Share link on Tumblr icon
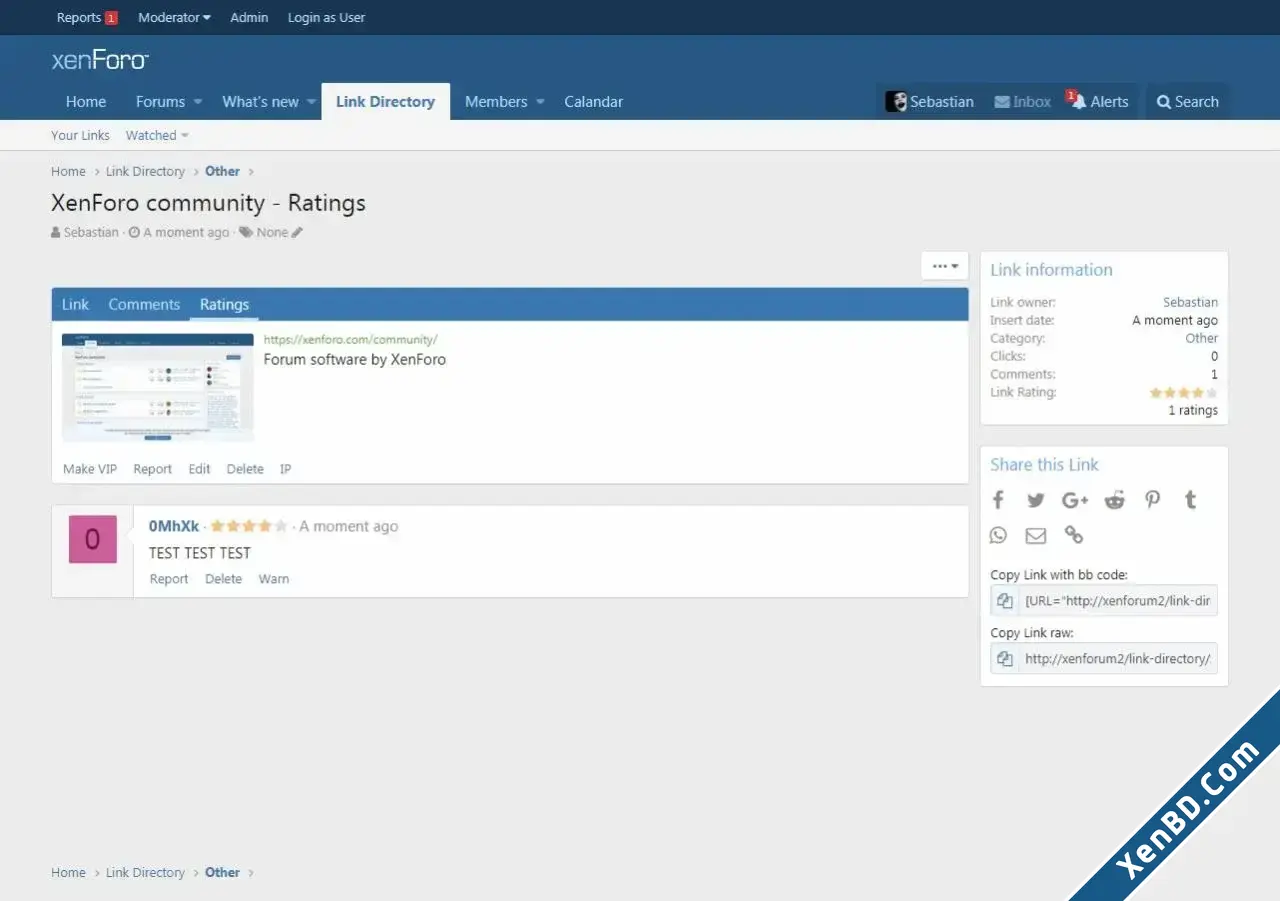Viewport: 1280px width, 901px height. 1190,500
